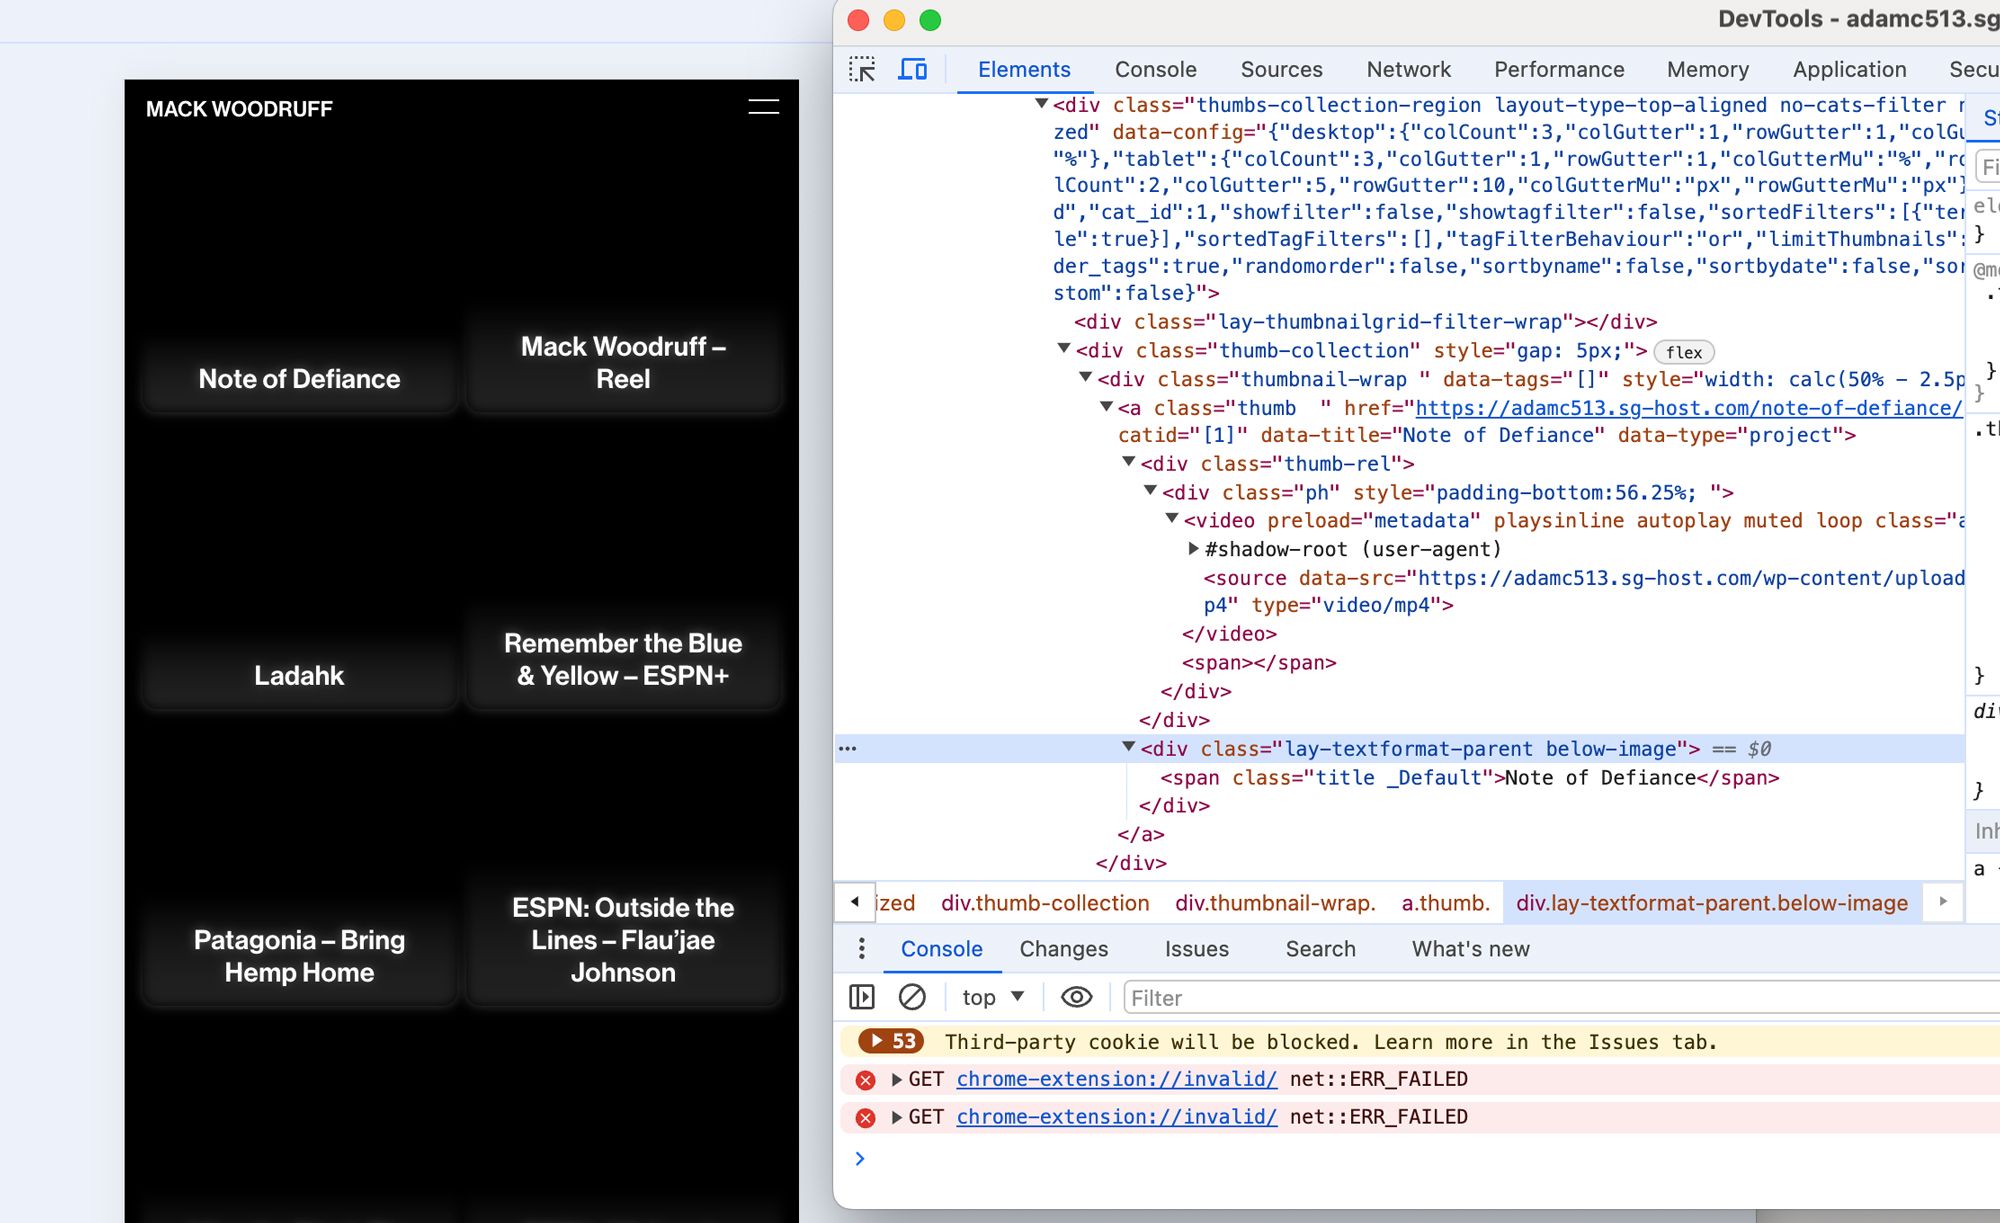Expand the #shadow-root node
Image resolution: width=2000 pixels, height=1223 pixels.
1193,549
